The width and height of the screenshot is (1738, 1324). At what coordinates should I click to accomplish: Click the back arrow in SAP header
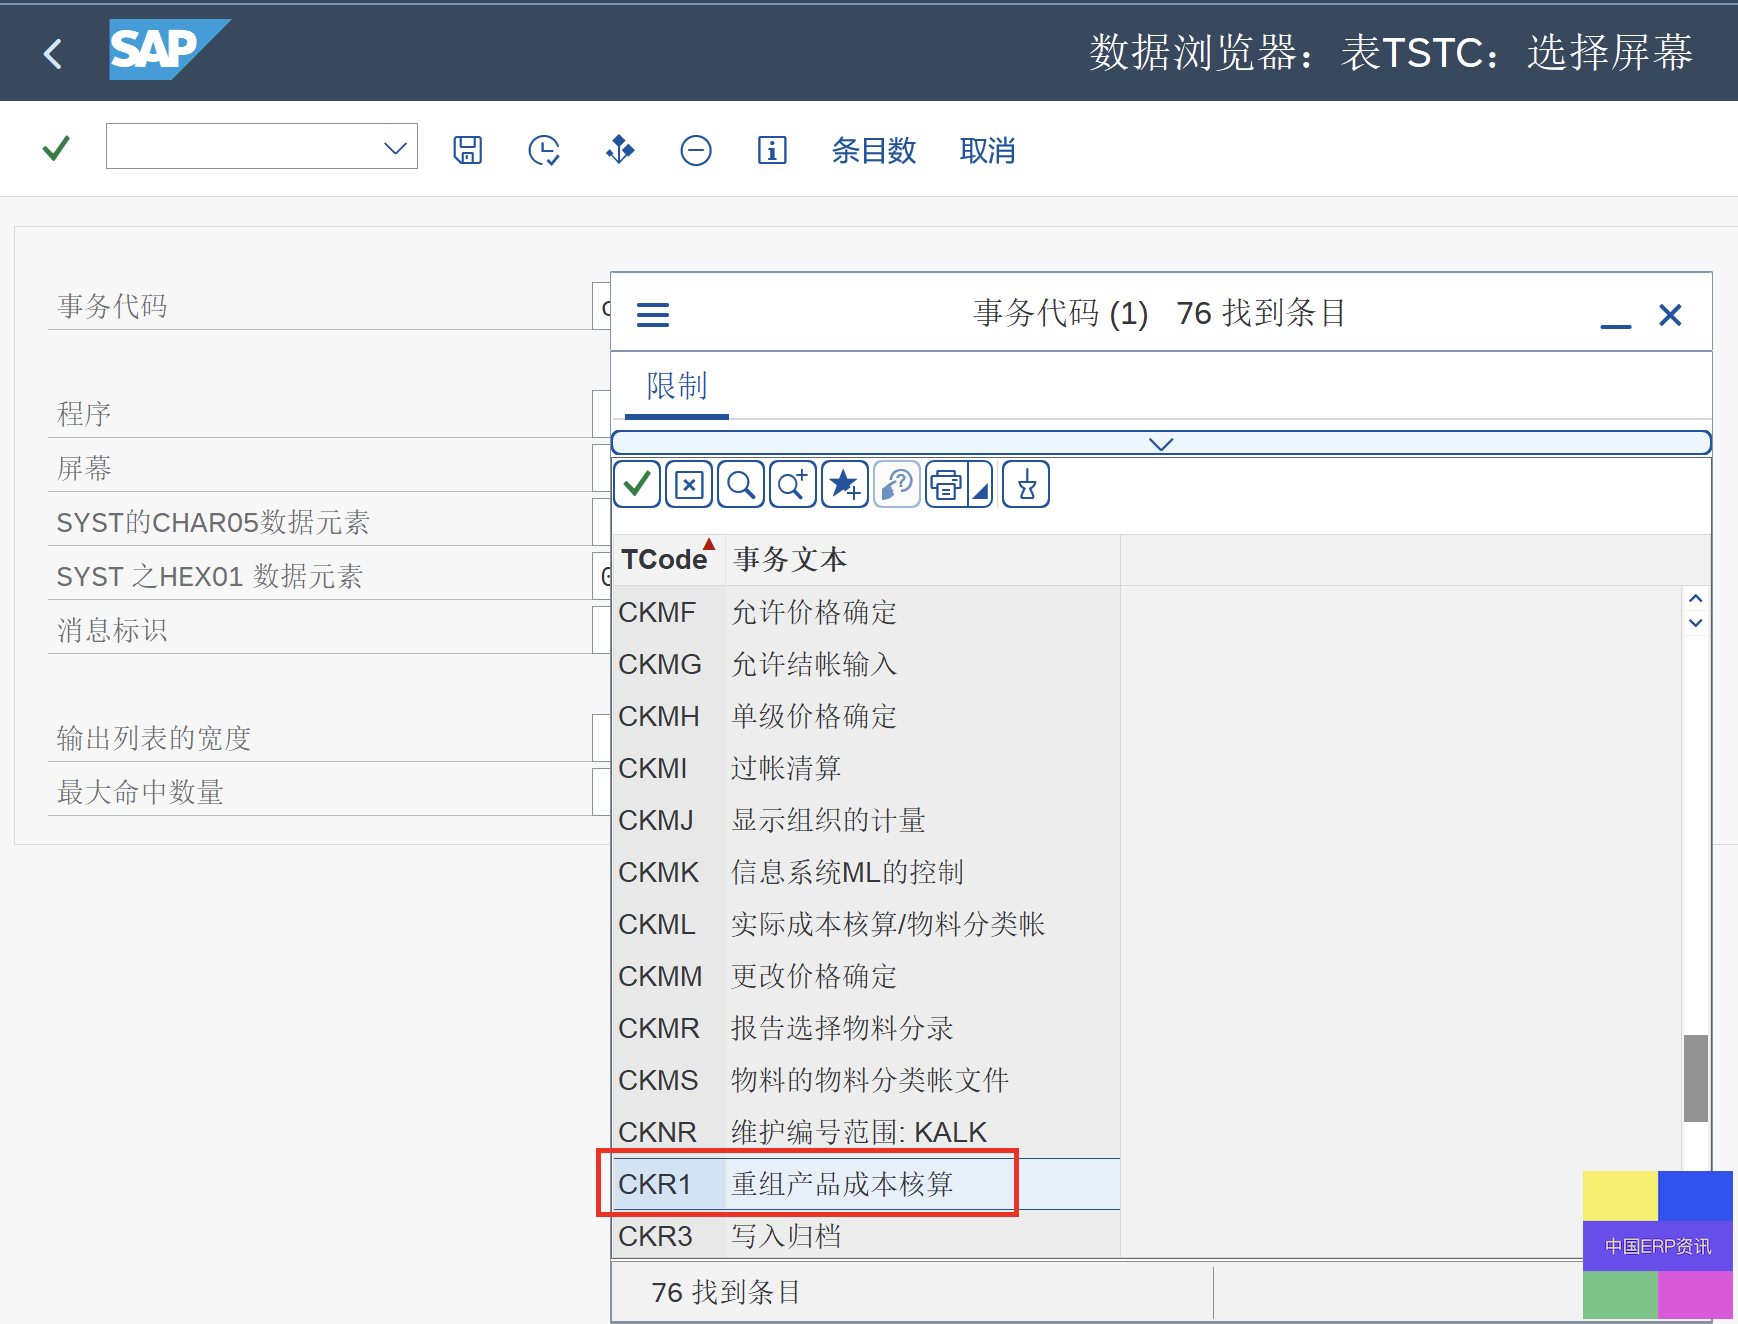[x=54, y=53]
